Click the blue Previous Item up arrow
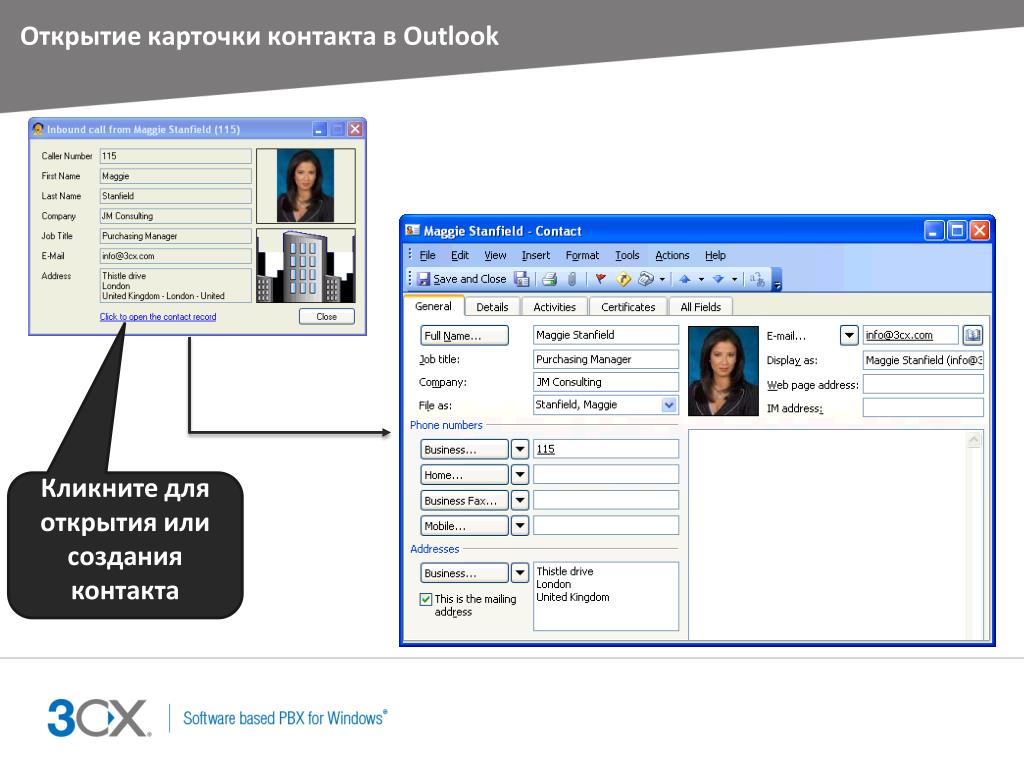Image resolution: width=1024 pixels, height=768 pixels. coord(684,280)
